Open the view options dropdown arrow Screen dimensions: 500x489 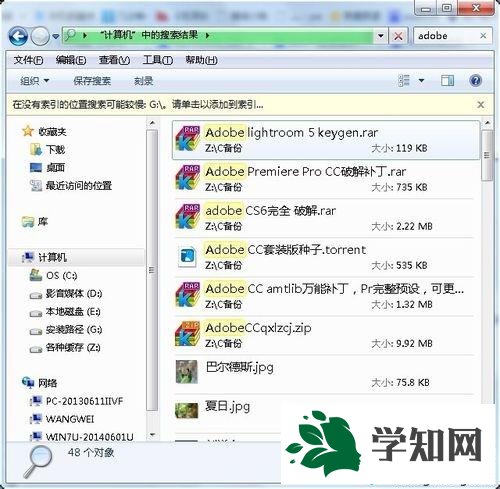tap(421, 81)
